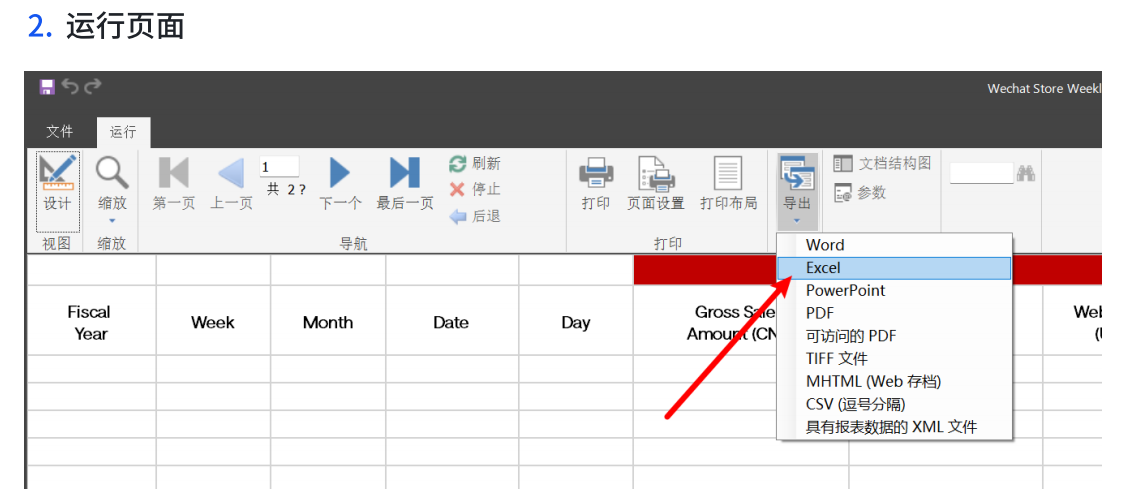Click the page number input field
Viewport: 1125px width, 498px height.
pyautogui.click(x=279, y=167)
